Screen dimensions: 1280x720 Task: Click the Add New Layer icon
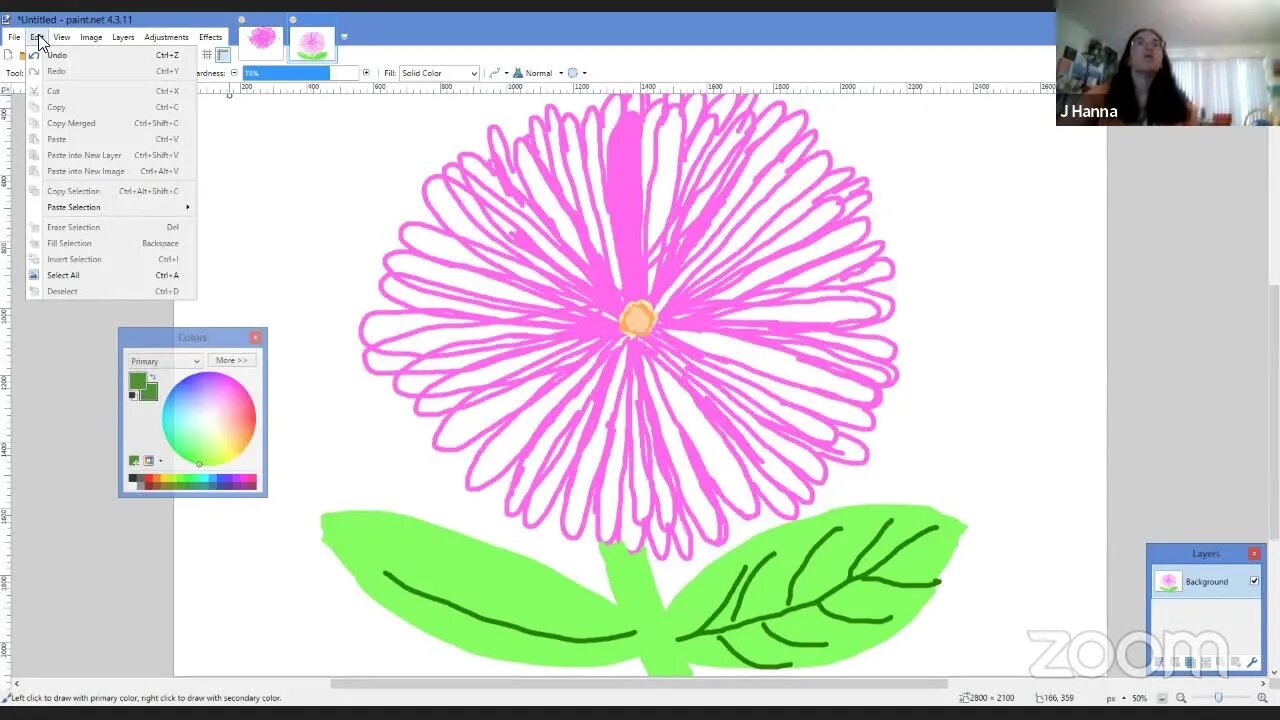coord(1159,662)
